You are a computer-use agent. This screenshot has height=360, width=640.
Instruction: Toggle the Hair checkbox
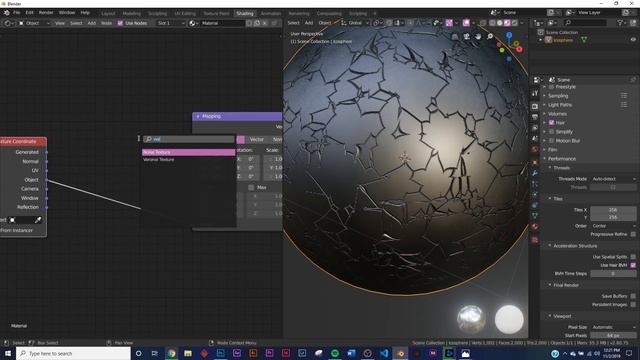click(x=551, y=122)
